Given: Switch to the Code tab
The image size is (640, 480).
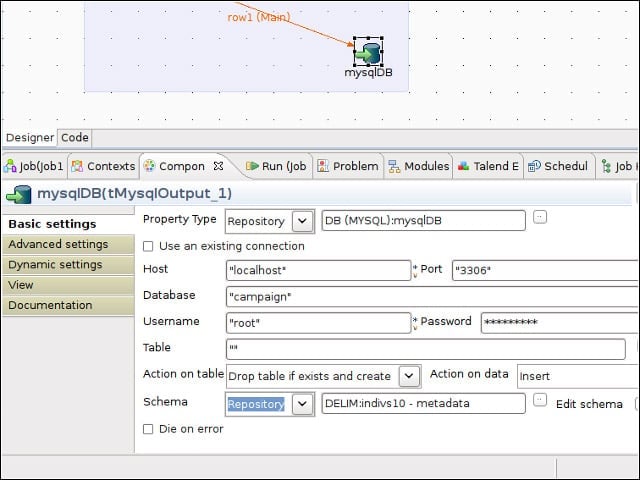Looking at the screenshot, I should click(x=75, y=138).
